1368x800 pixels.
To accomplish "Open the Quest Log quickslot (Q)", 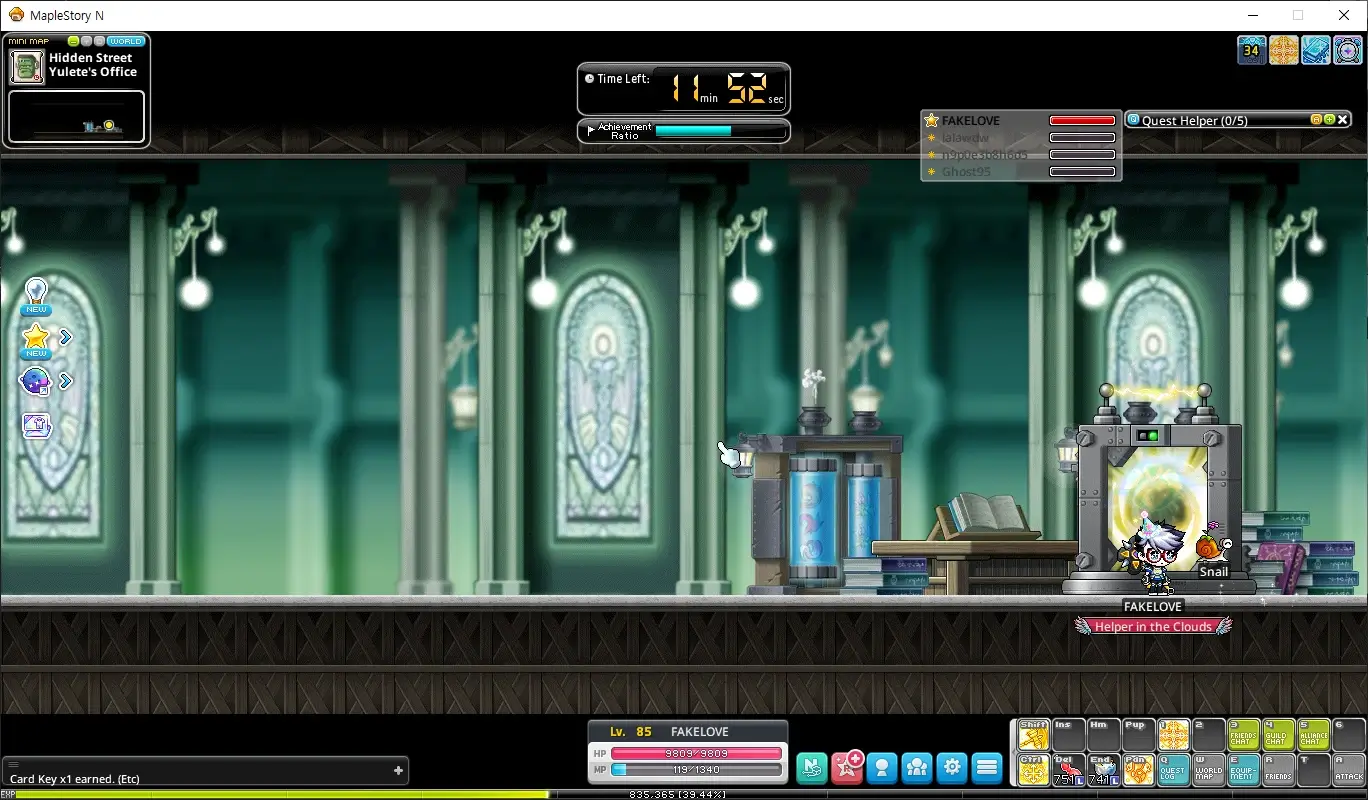I will pyautogui.click(x=1173, y=769).
